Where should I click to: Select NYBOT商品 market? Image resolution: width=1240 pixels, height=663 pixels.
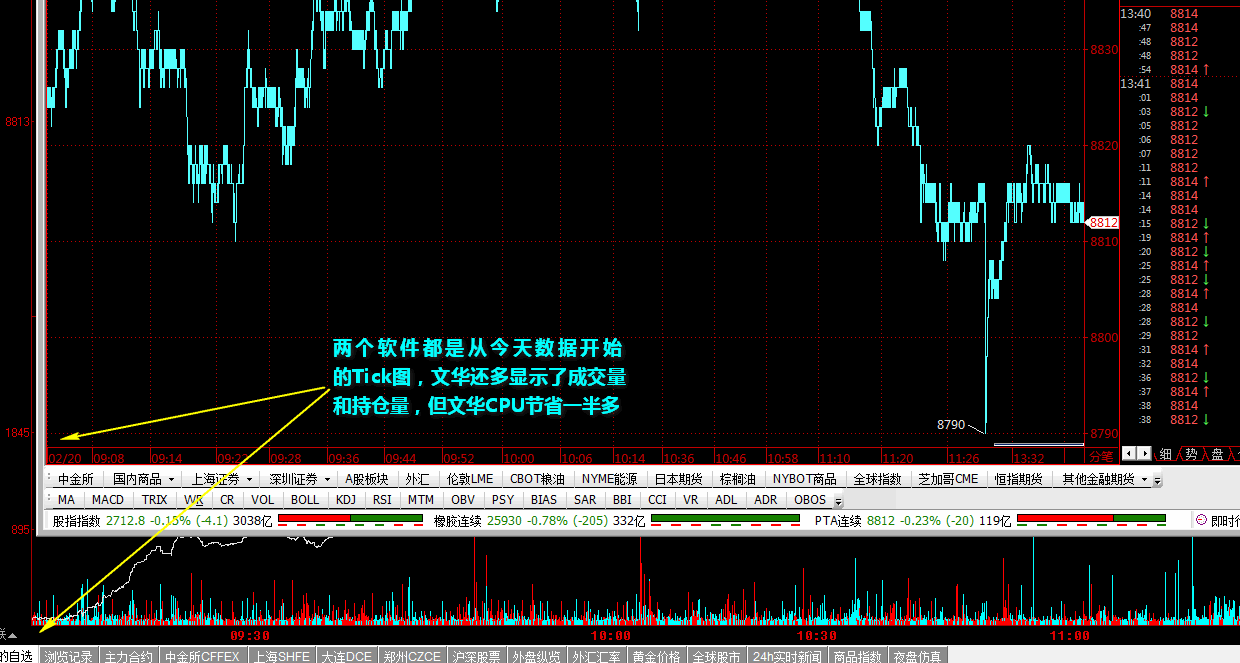[805, 480]
